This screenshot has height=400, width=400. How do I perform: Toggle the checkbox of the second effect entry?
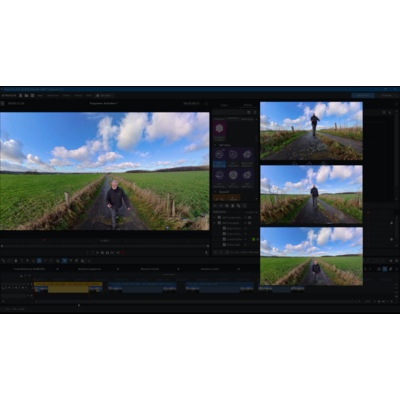[x=219, y=223]
